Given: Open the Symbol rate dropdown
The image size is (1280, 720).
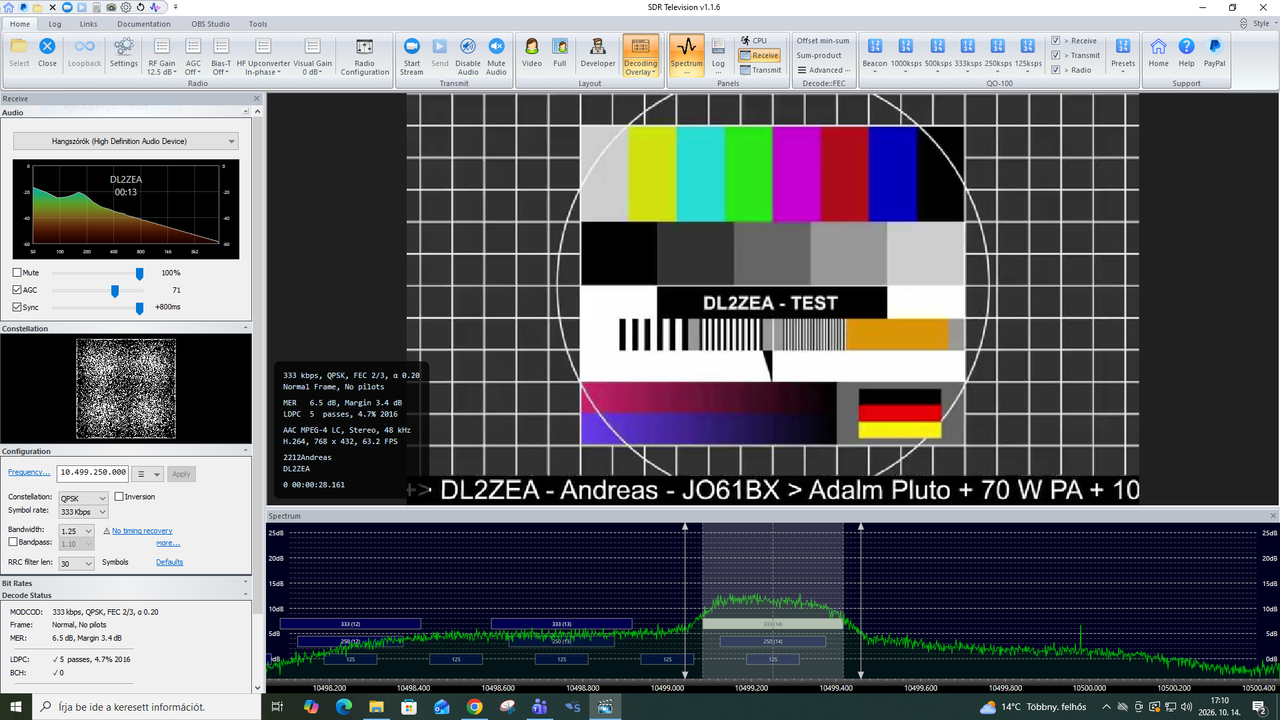Looking at the screenshot, I should pos(83,512).
